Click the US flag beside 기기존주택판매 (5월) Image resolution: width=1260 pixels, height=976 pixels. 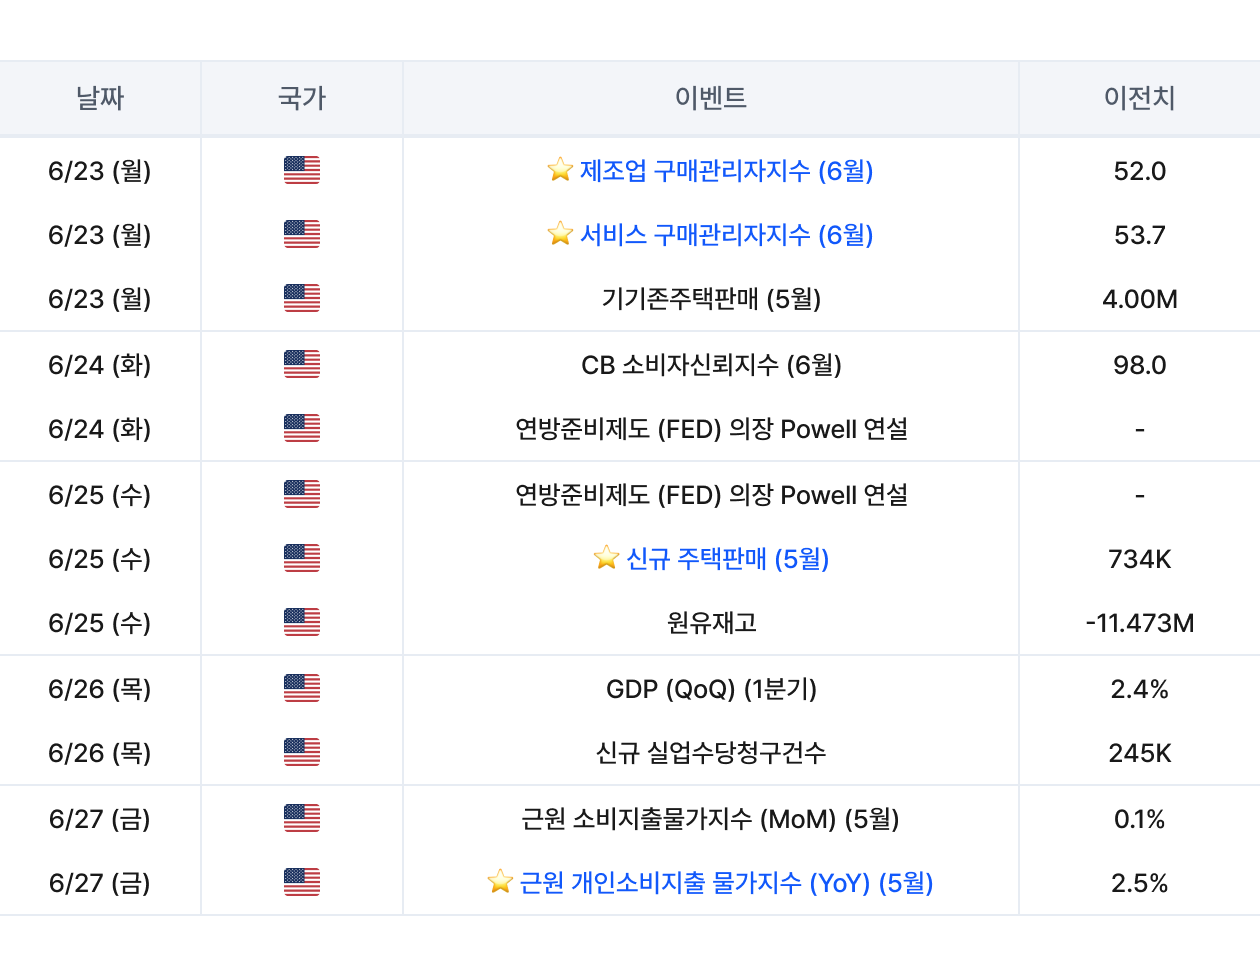point(301,298)
